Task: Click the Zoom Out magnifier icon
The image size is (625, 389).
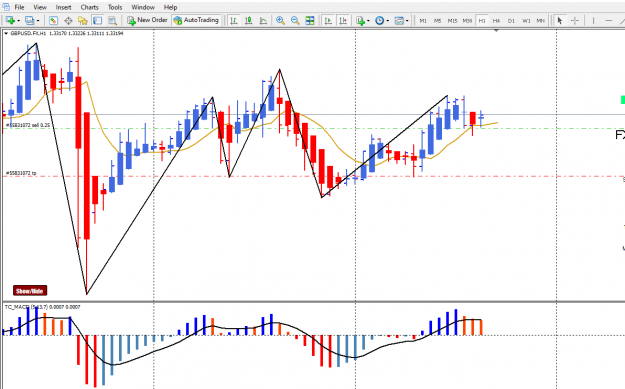Action: [295, 20]
